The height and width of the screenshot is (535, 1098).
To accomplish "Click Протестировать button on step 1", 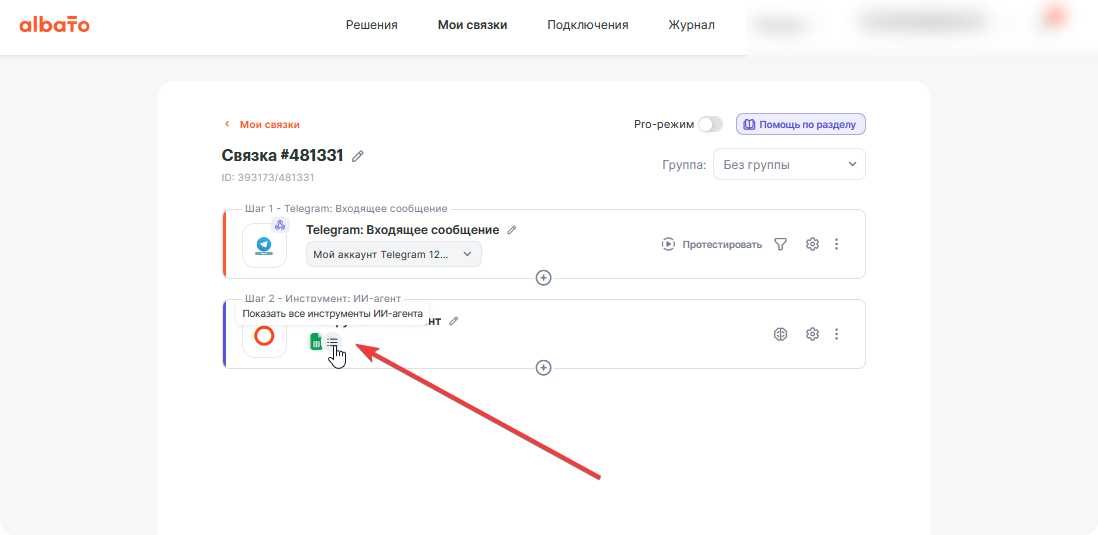I will click(x=711, y=244).
